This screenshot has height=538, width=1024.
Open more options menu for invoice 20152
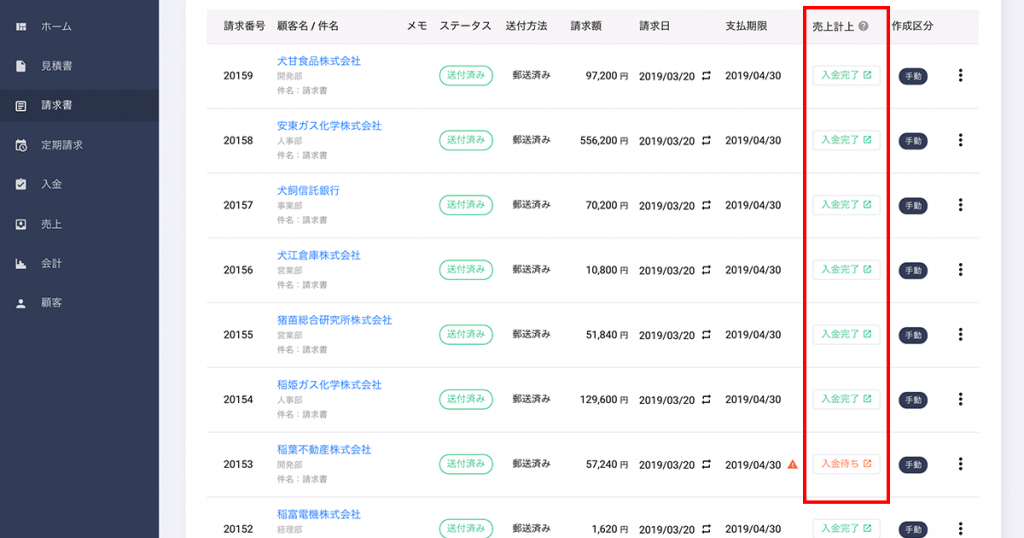(x=960, y=528)
